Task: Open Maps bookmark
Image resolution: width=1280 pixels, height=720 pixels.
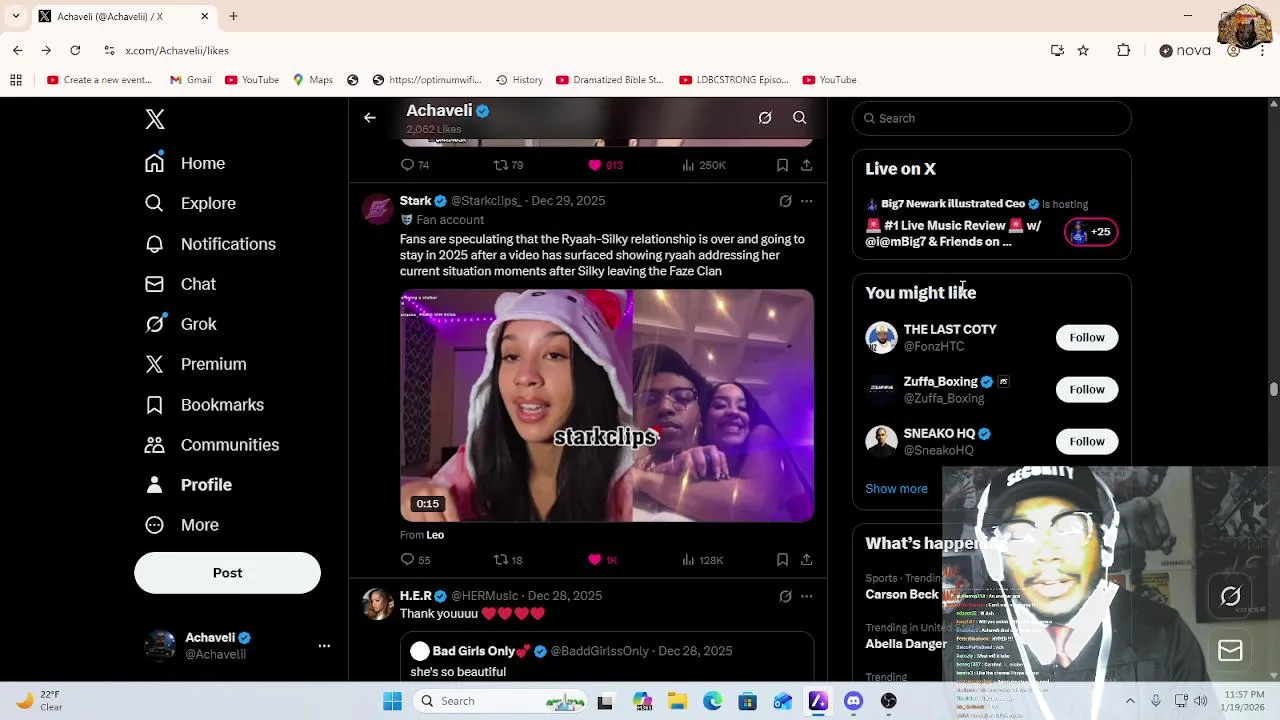Action: (312, 80)
